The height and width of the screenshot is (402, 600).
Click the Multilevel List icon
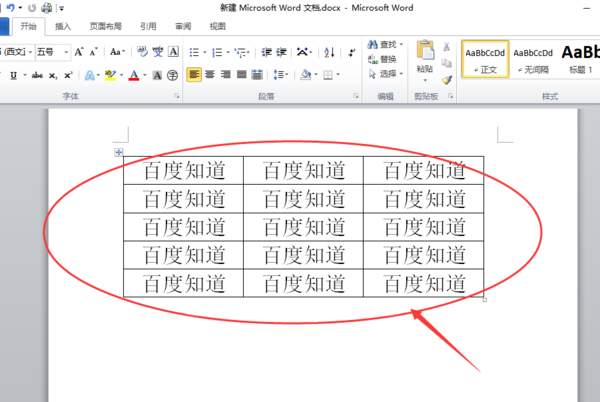pos(240,52)
